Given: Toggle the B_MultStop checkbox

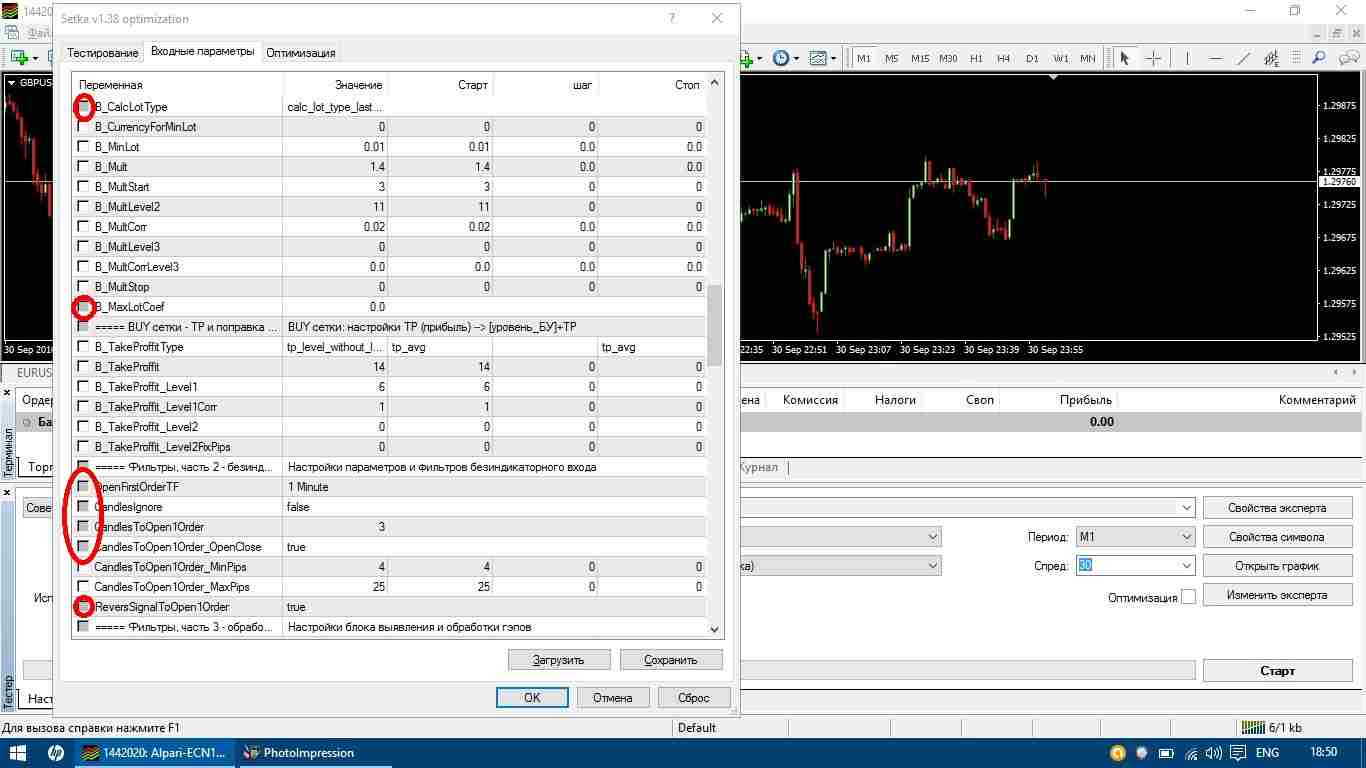Looking at the screenshot, I should pos(84,287).
